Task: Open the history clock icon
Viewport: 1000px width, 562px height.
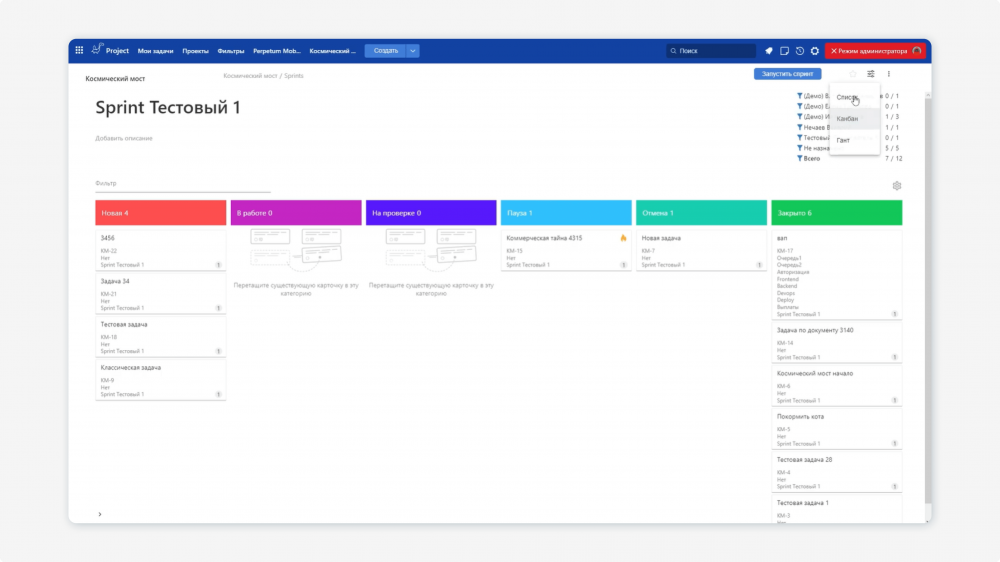Action: [800, 51]
